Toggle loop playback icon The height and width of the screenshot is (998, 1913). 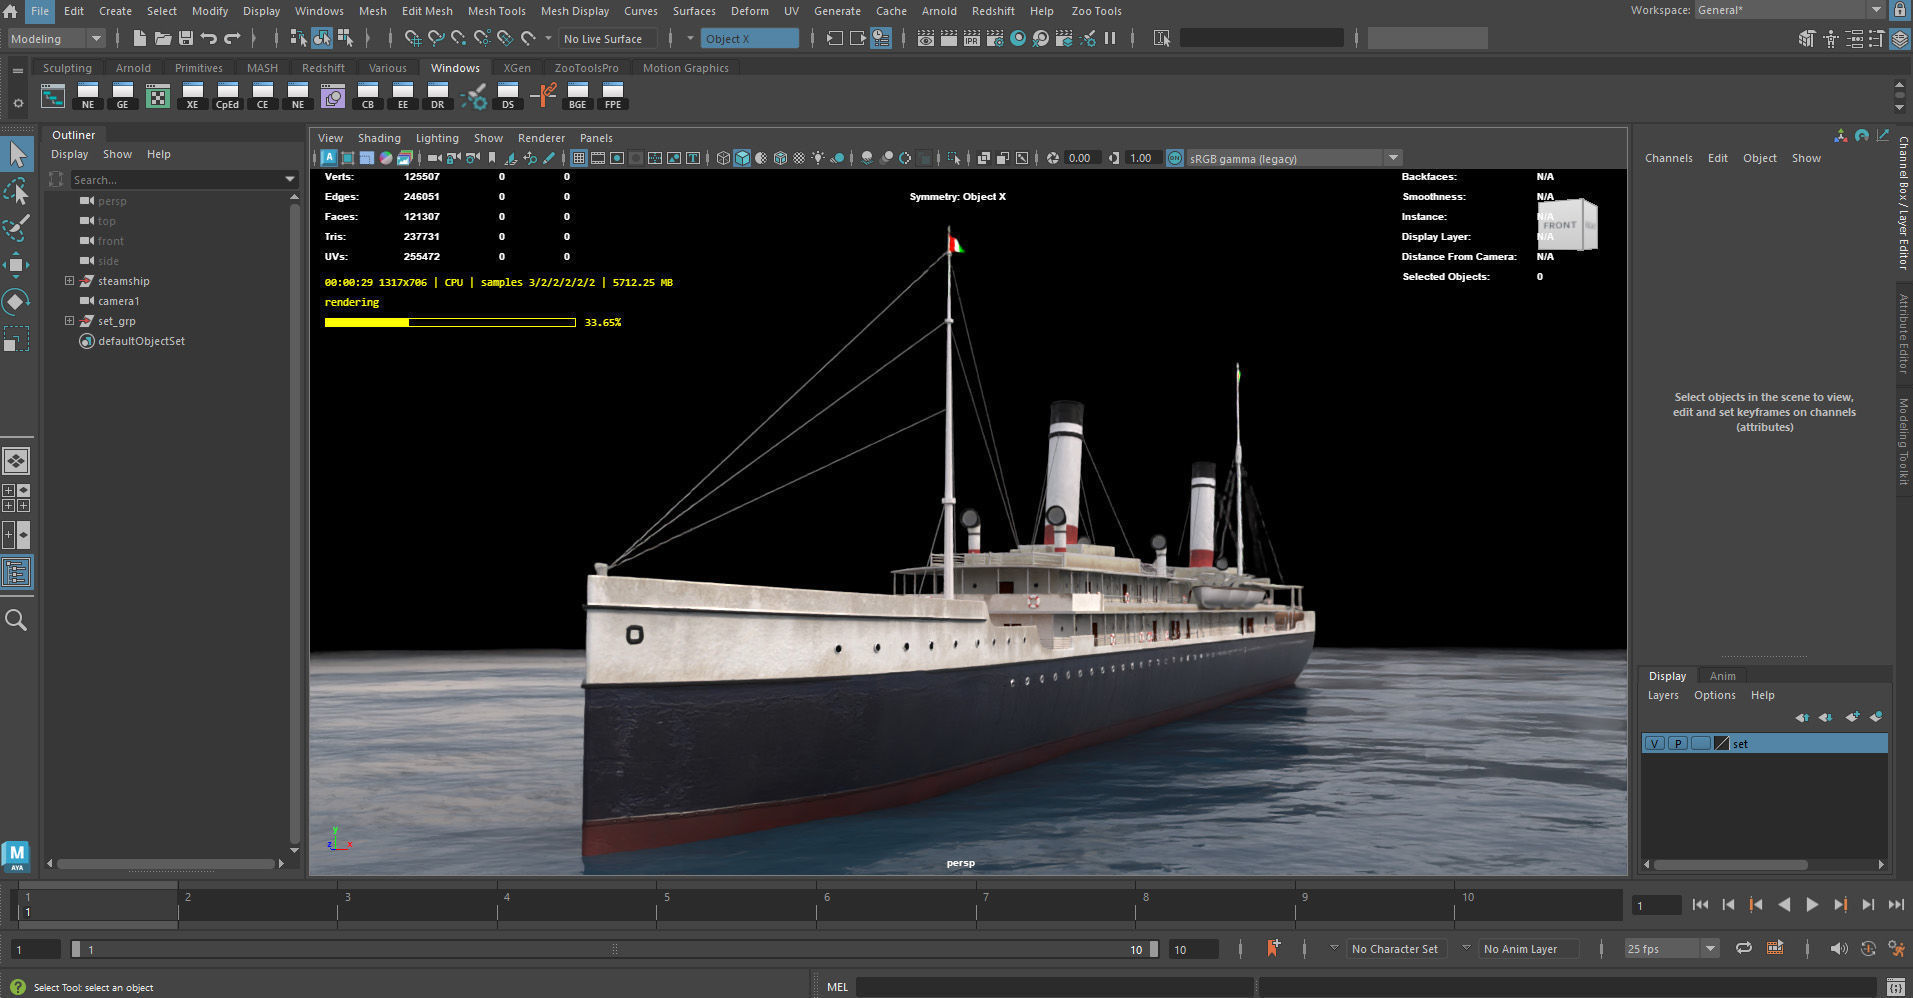(1743, 948)
